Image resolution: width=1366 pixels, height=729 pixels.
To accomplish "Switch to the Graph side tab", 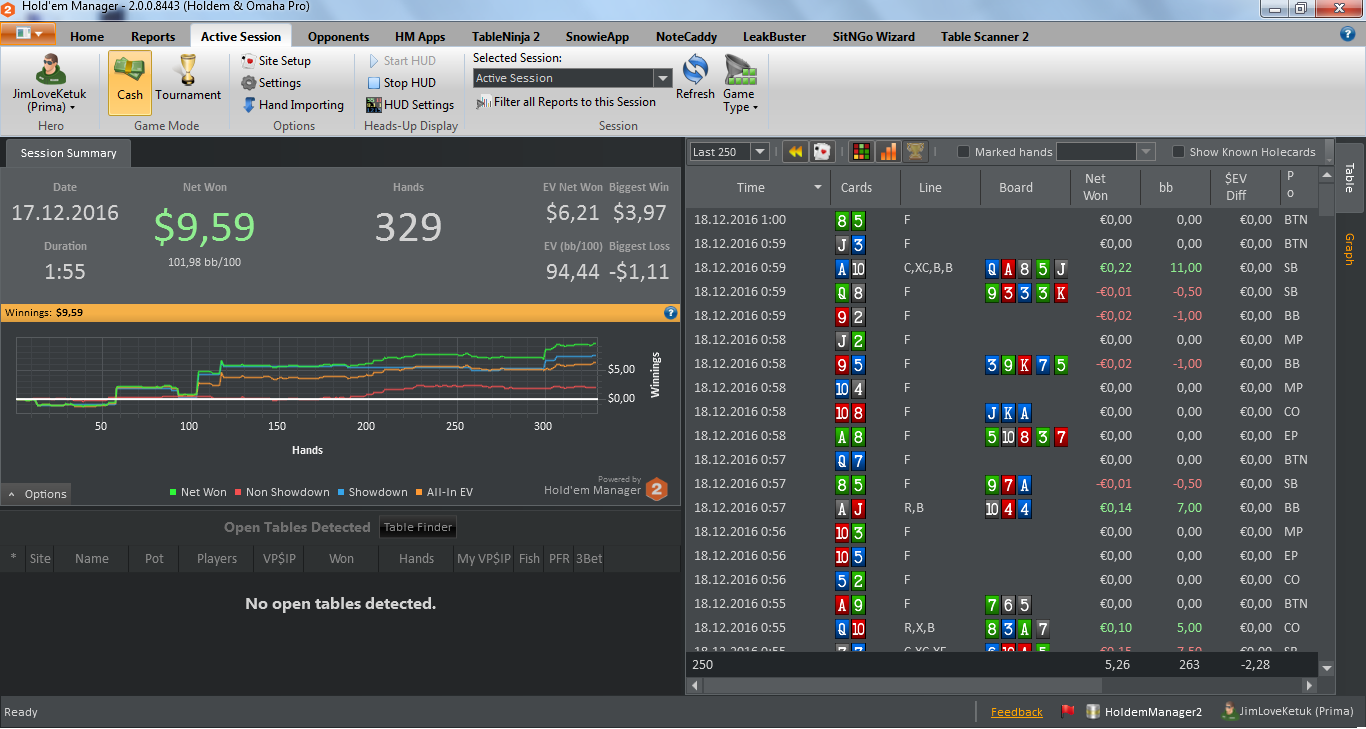I will click(x=1349, y=248).
